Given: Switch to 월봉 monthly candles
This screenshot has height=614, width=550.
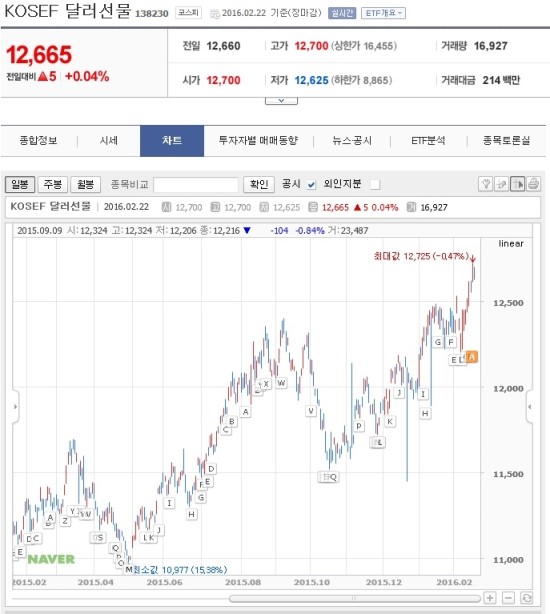Looking at the screenshot, I should (x=86, y=184).
